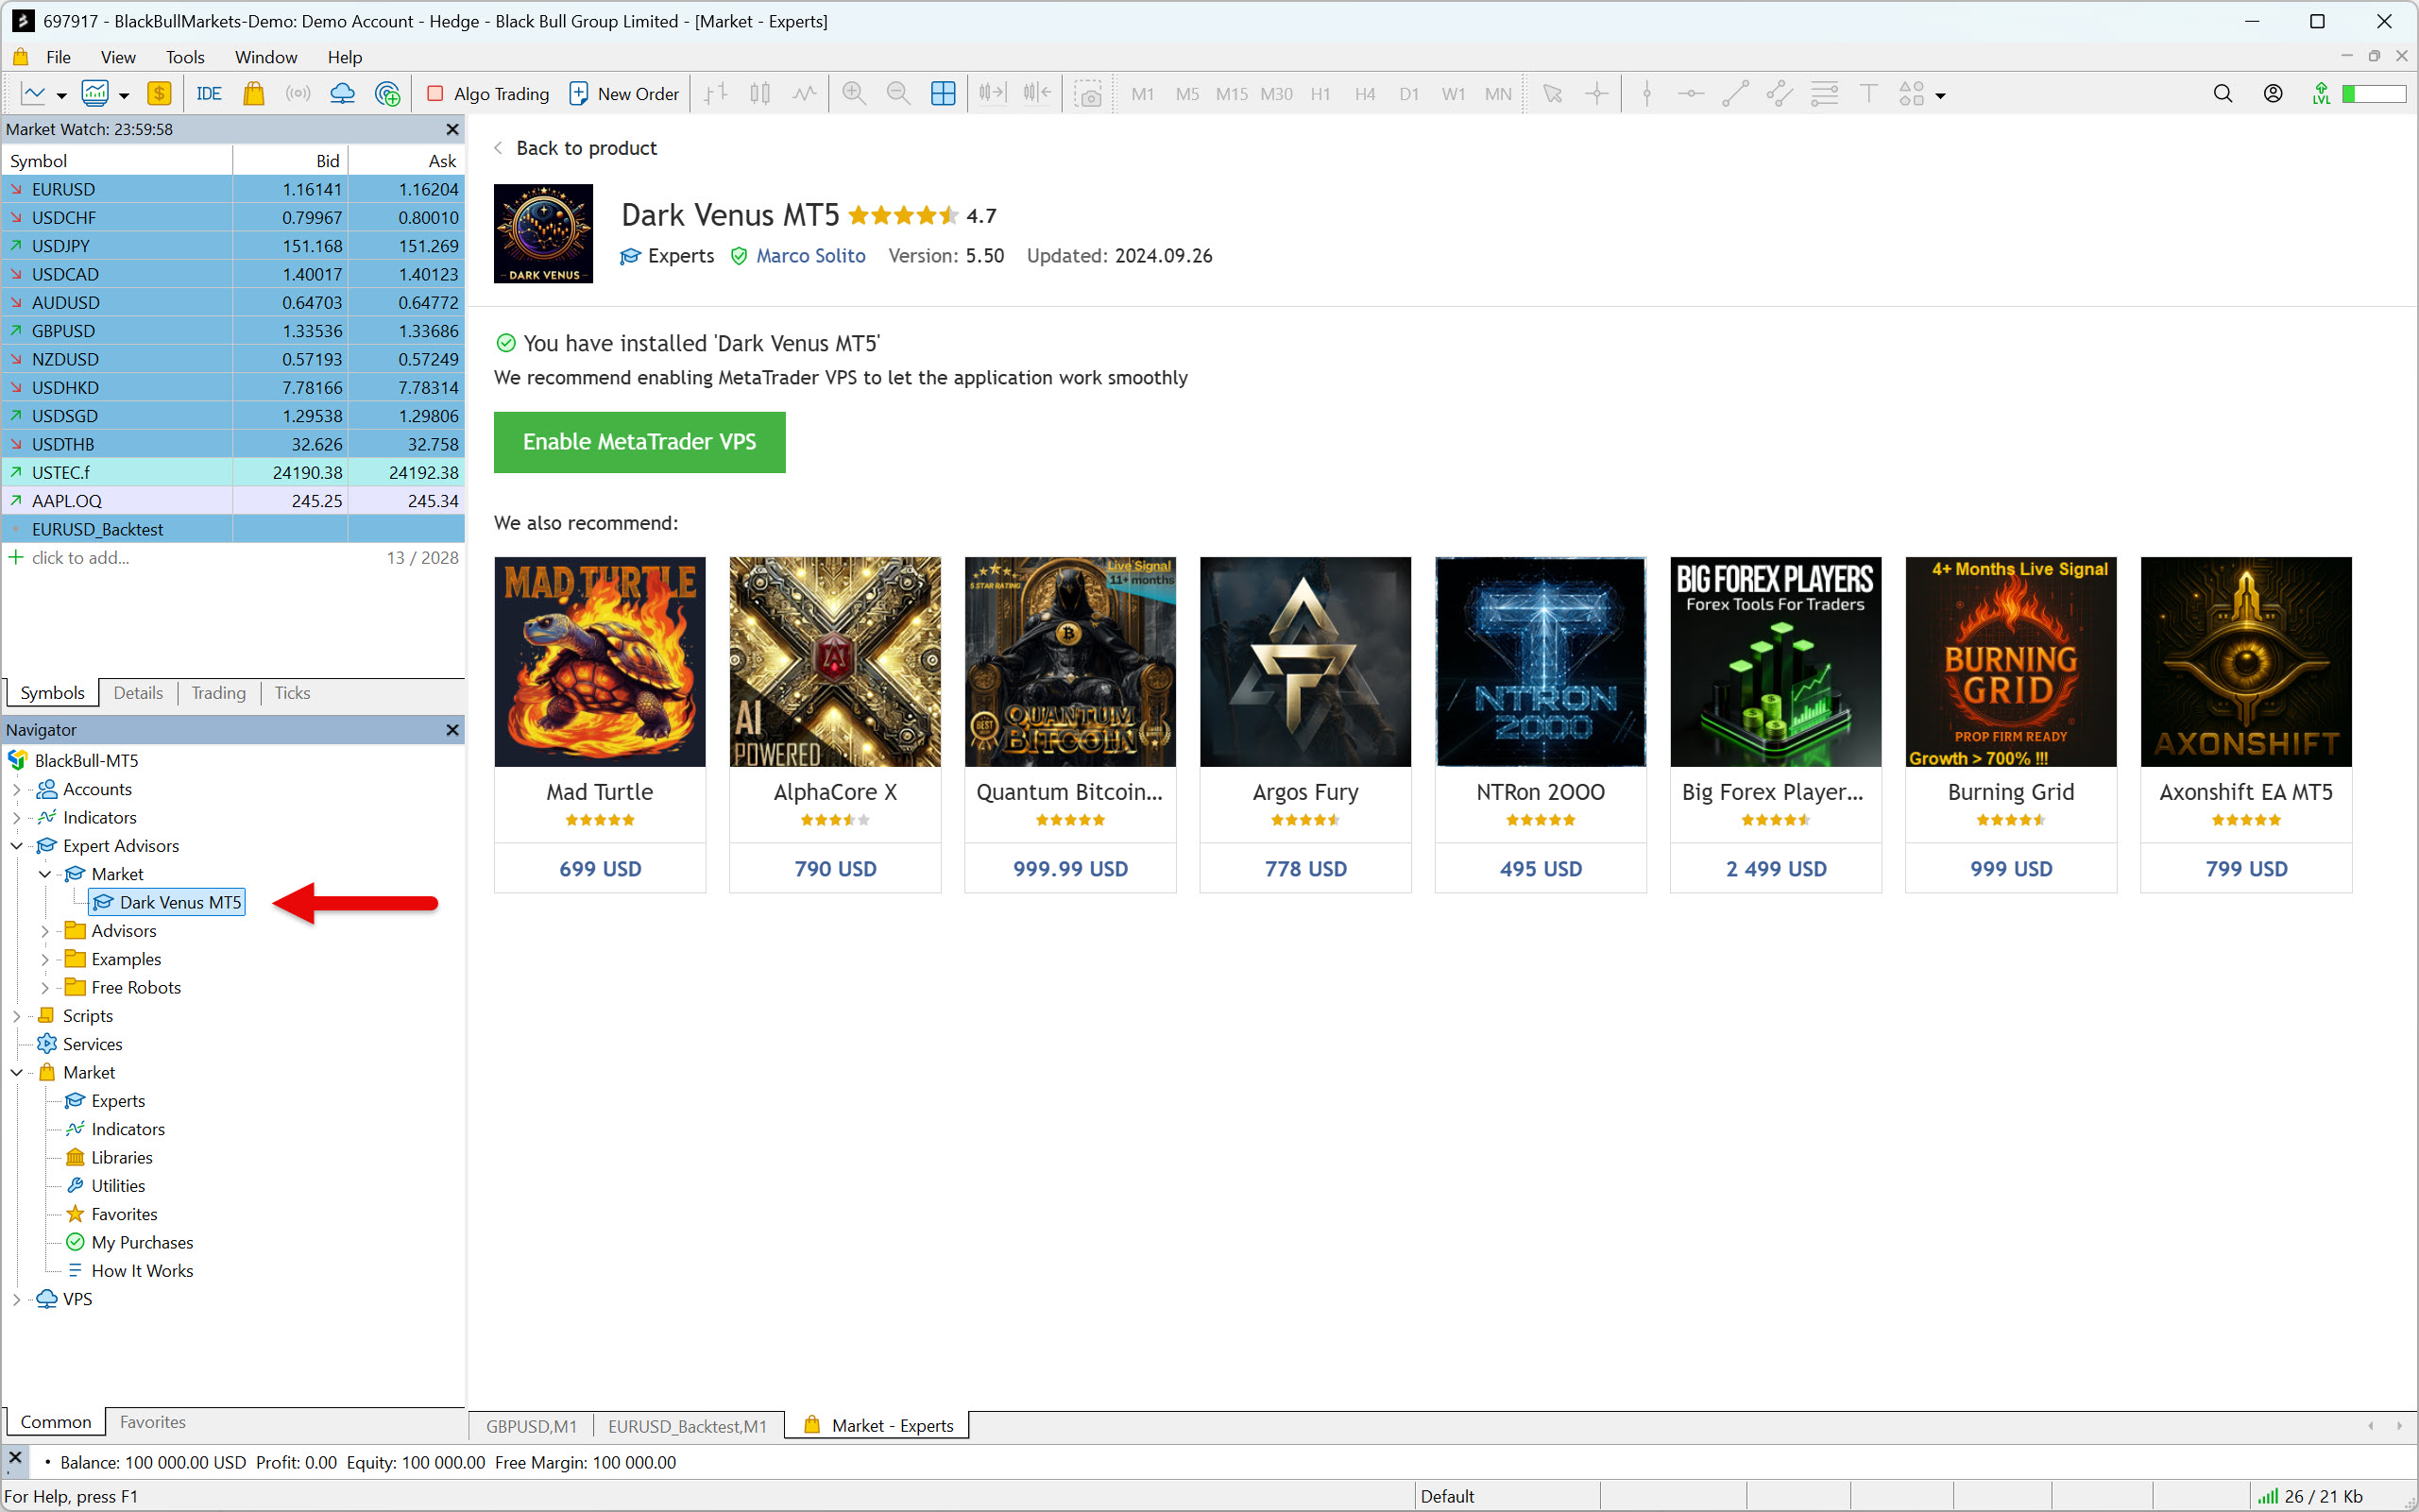Viewport: 2419px width, 1512px height.
Task: Click the user account profile icon
Action: [2272, 94]
